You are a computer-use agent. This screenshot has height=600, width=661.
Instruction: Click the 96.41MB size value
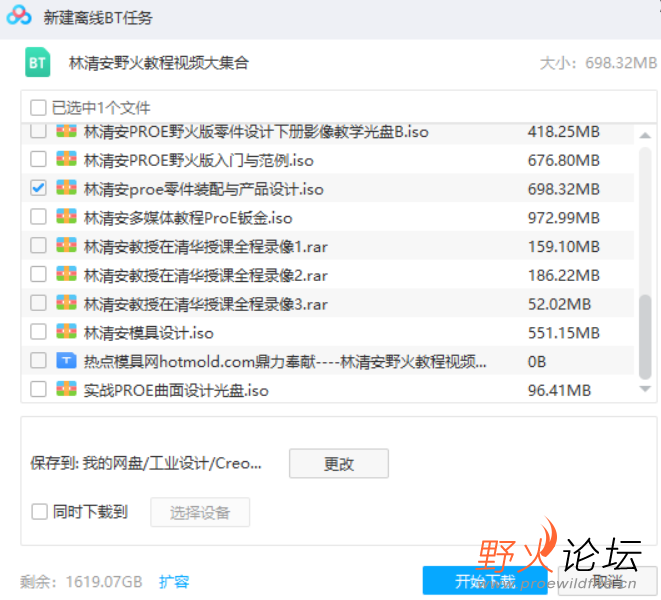click(559, 390)
